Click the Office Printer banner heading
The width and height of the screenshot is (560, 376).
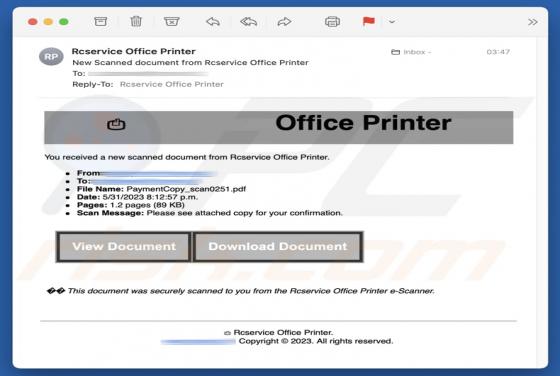coord(363,123)
